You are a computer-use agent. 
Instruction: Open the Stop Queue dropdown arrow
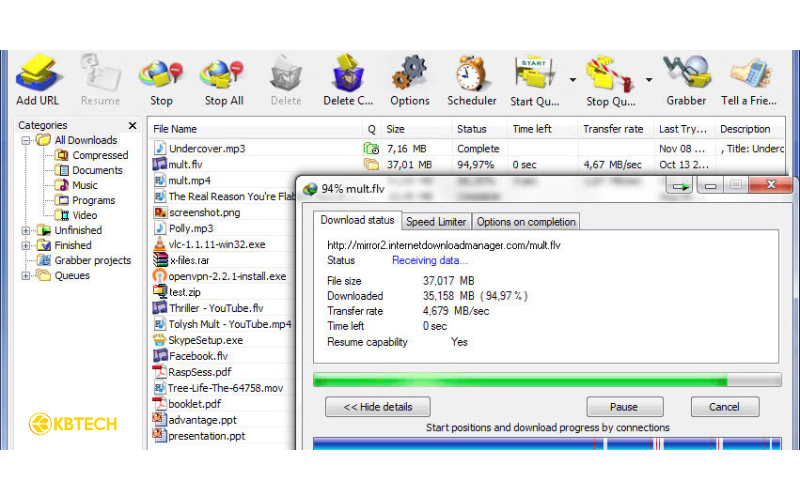649,79
